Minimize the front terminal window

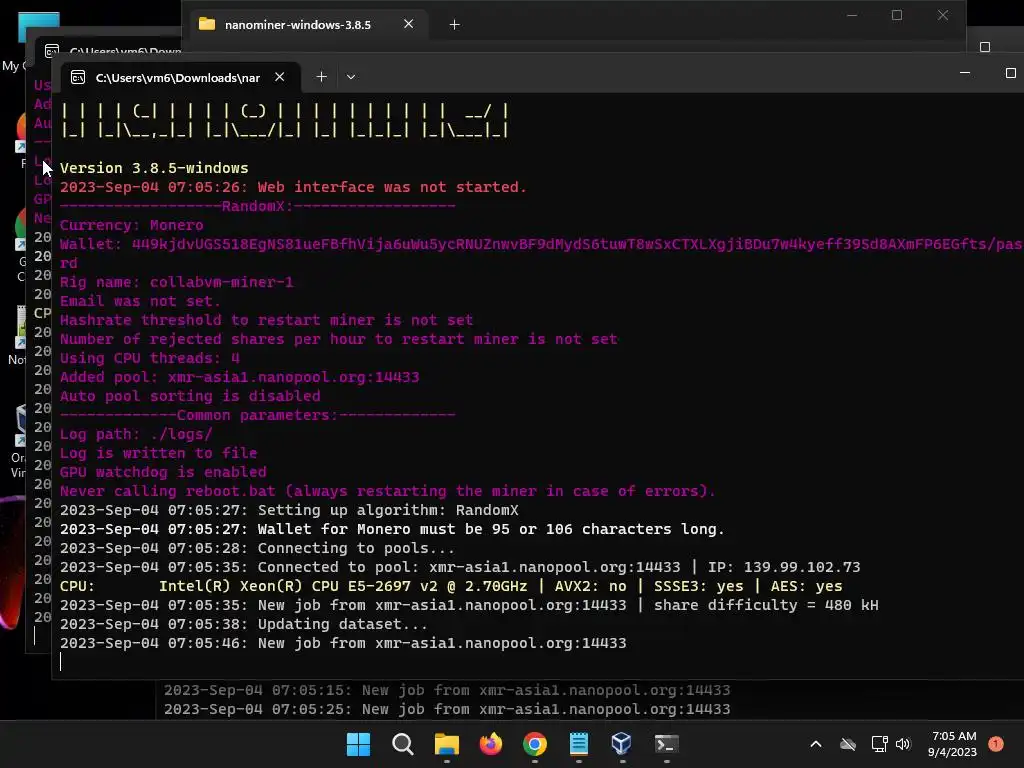click(965, 73)
